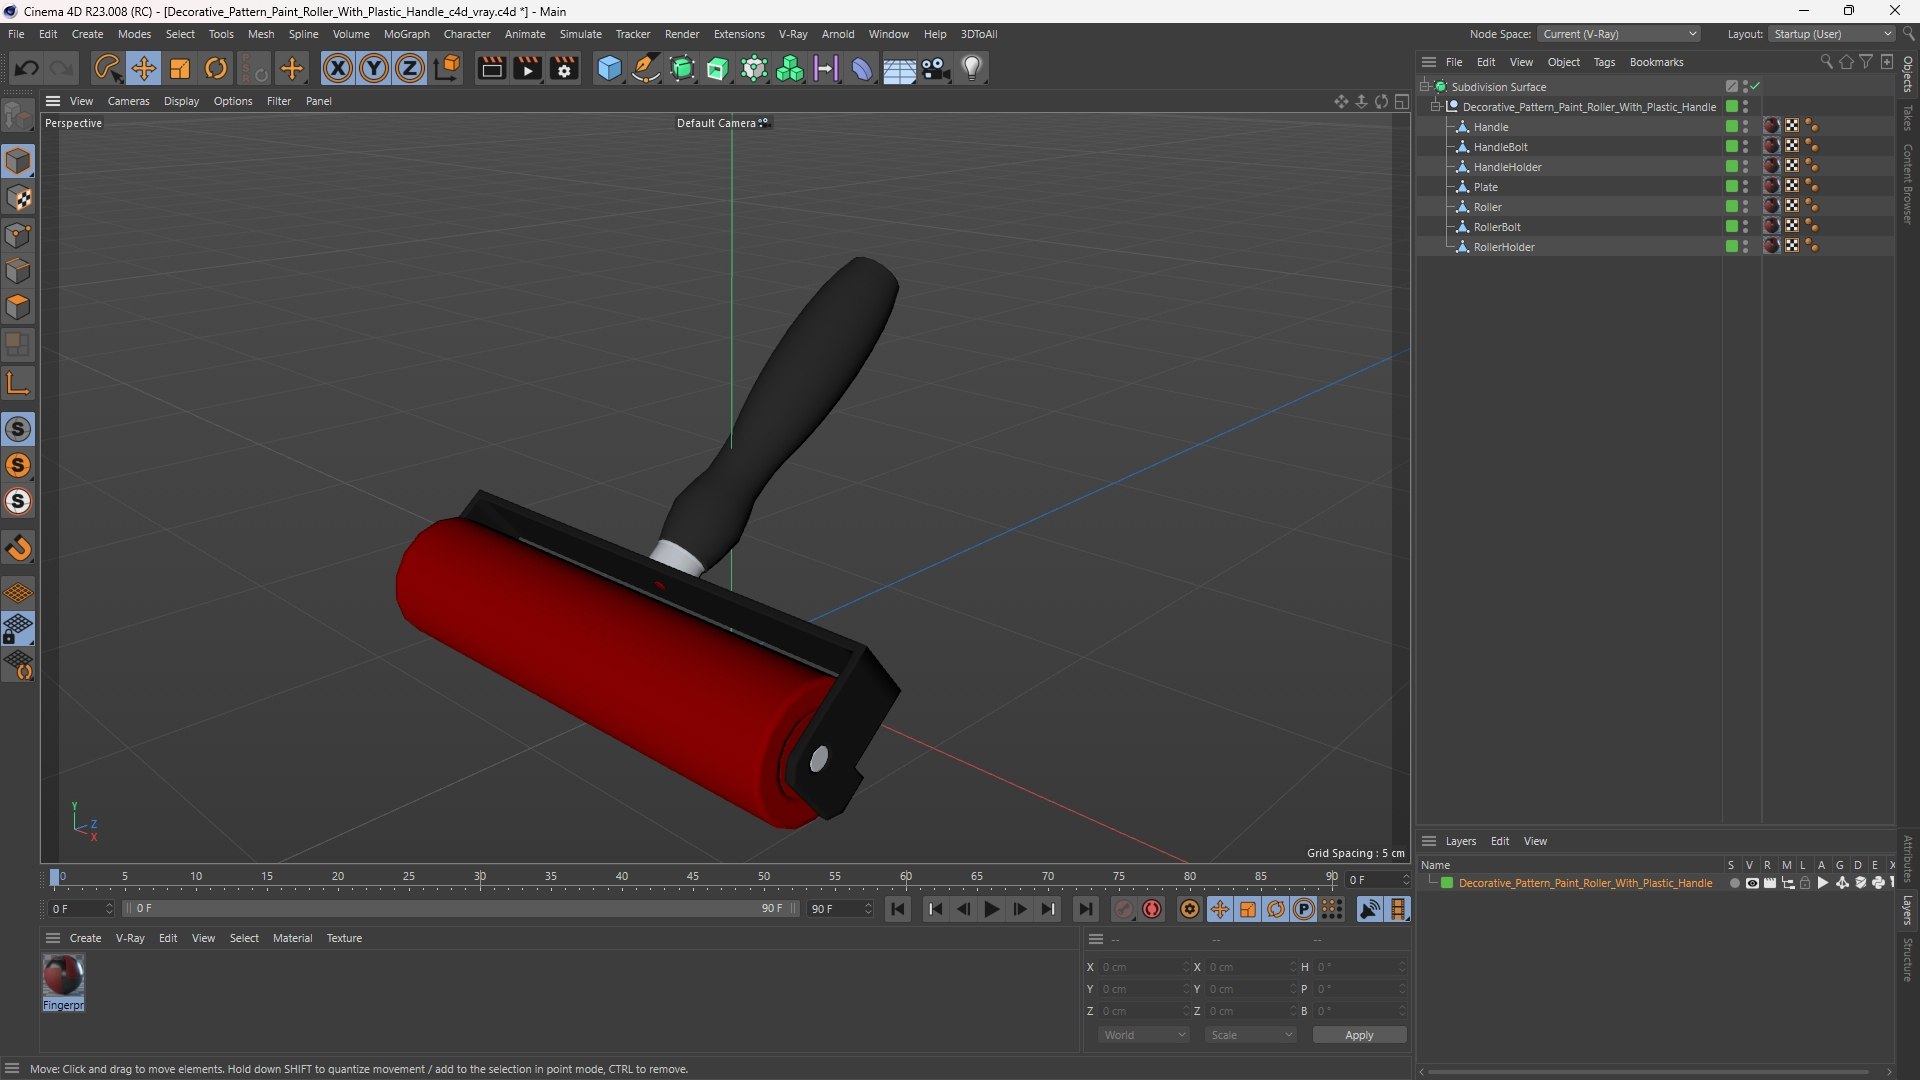Image resolution: width=1920 pixels, height=1080 pixels.
Task: Toggle Z-axis lock
Action: 410,68
